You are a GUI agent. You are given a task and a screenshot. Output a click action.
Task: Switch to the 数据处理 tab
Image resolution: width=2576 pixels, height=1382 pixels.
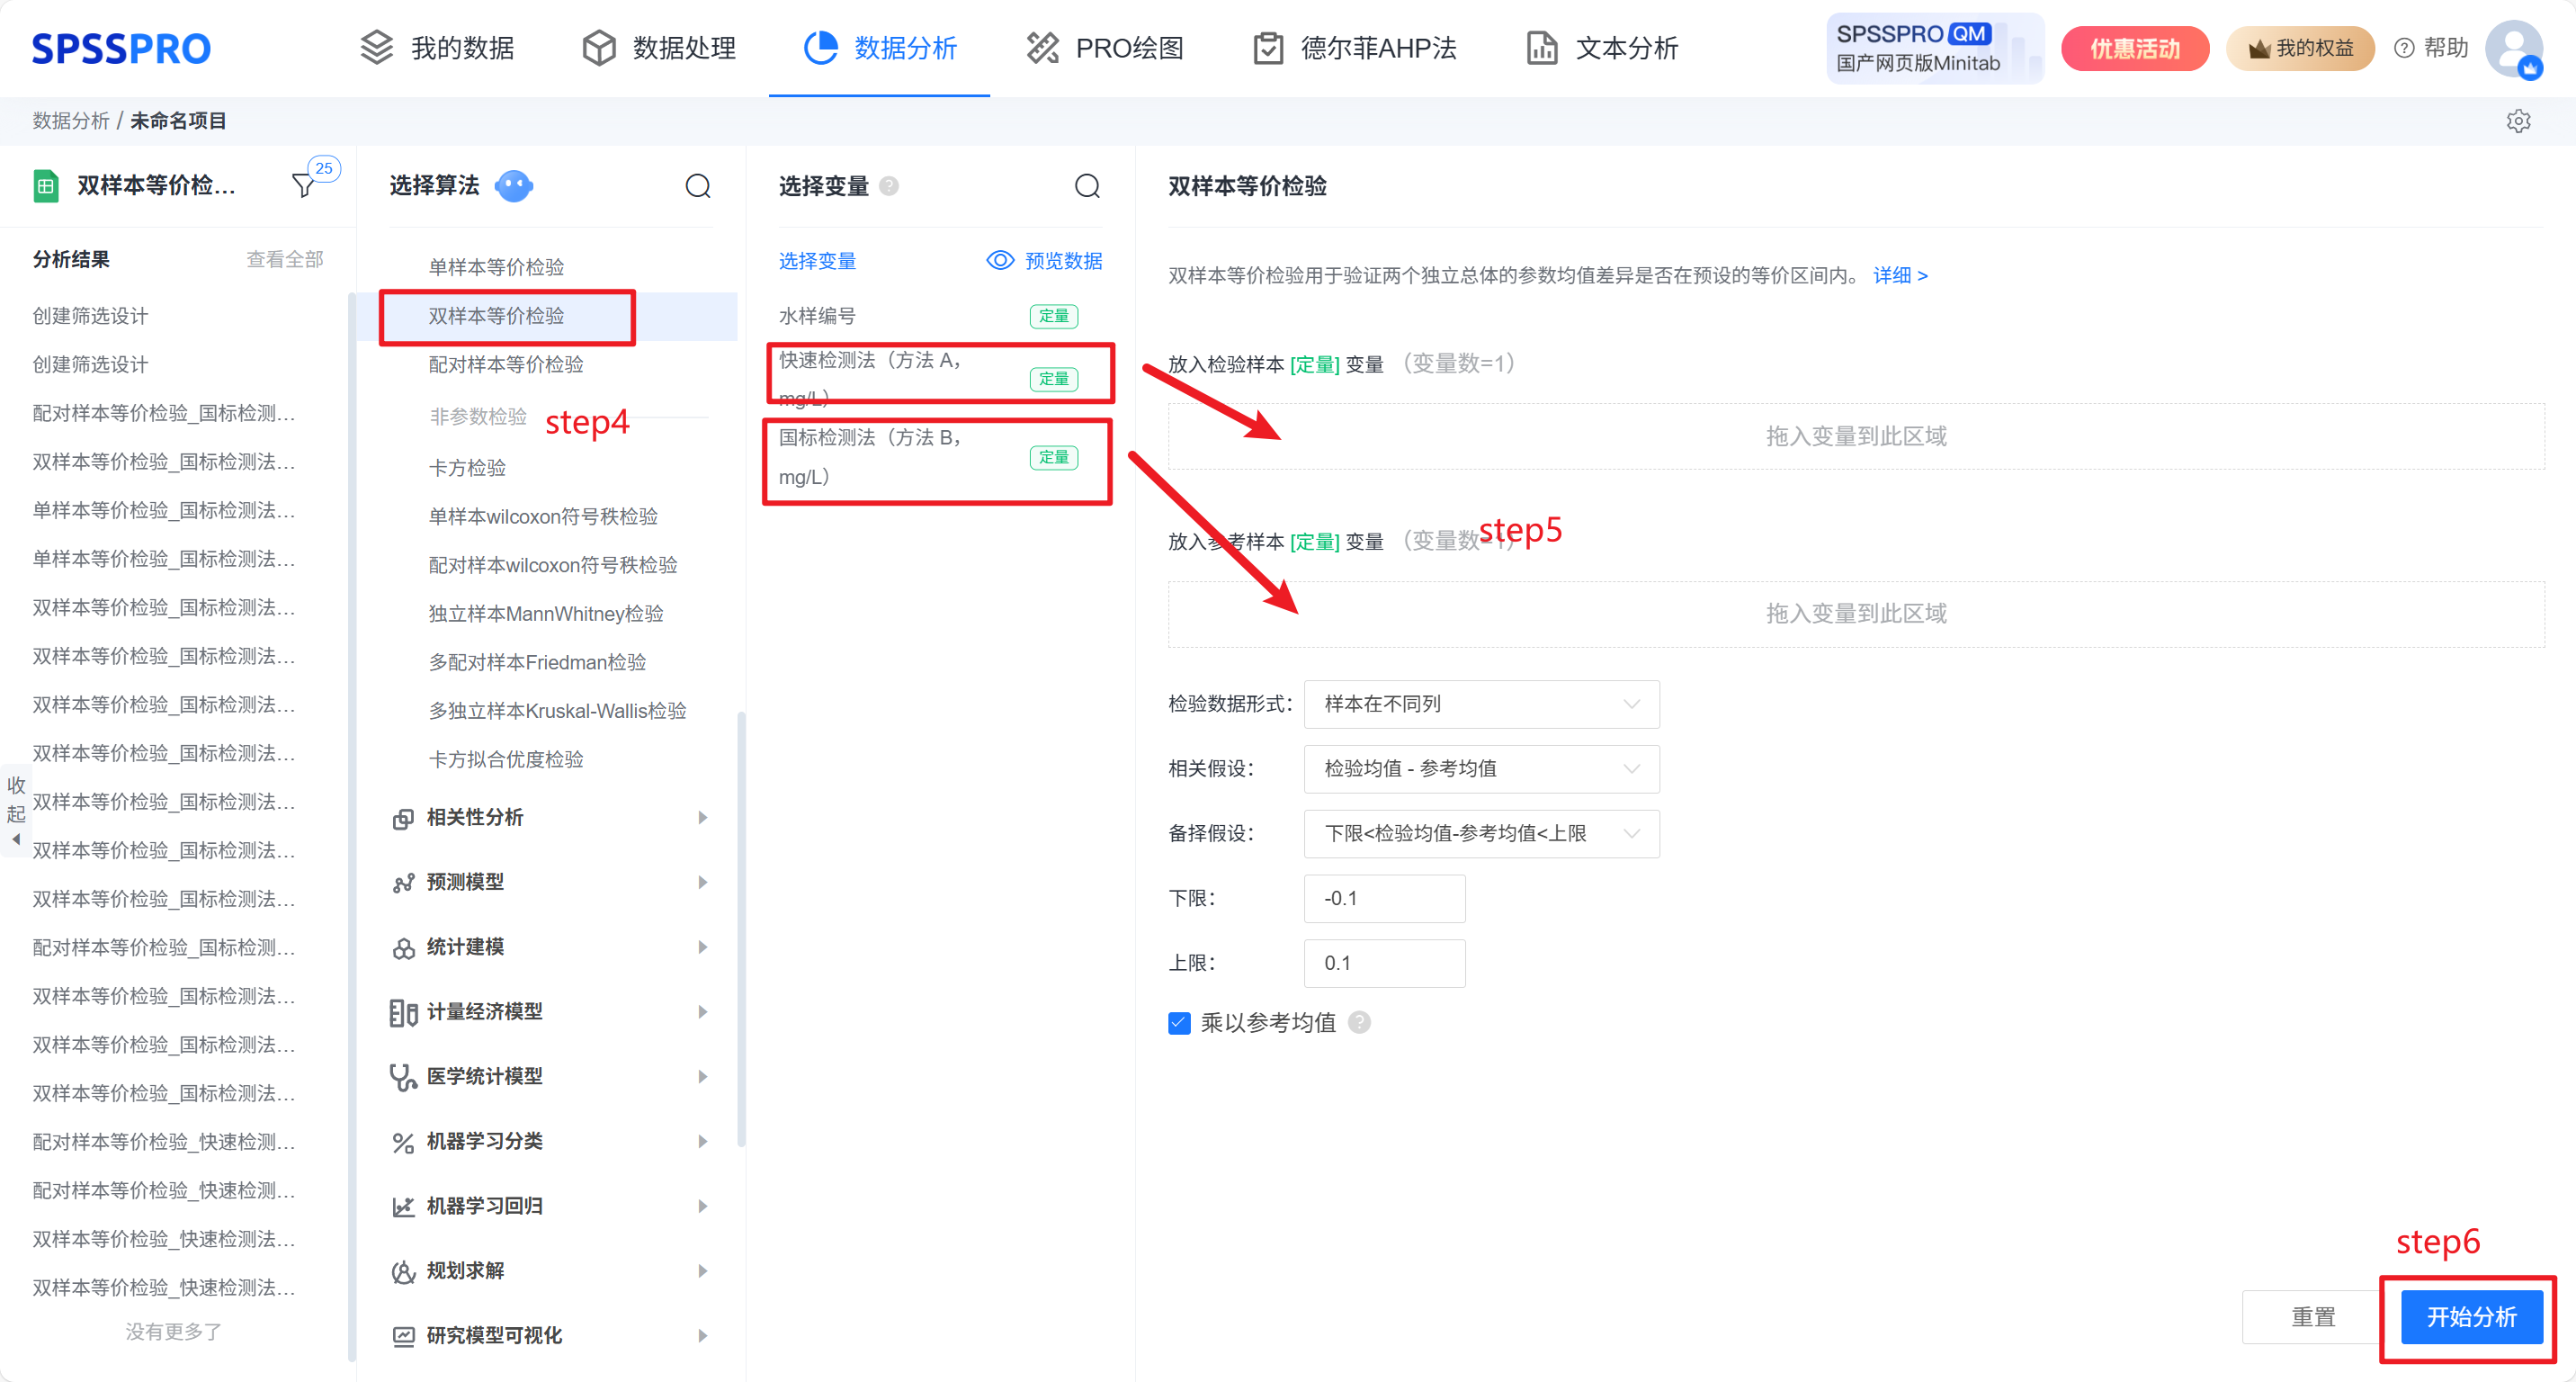(x=660, y=48)
